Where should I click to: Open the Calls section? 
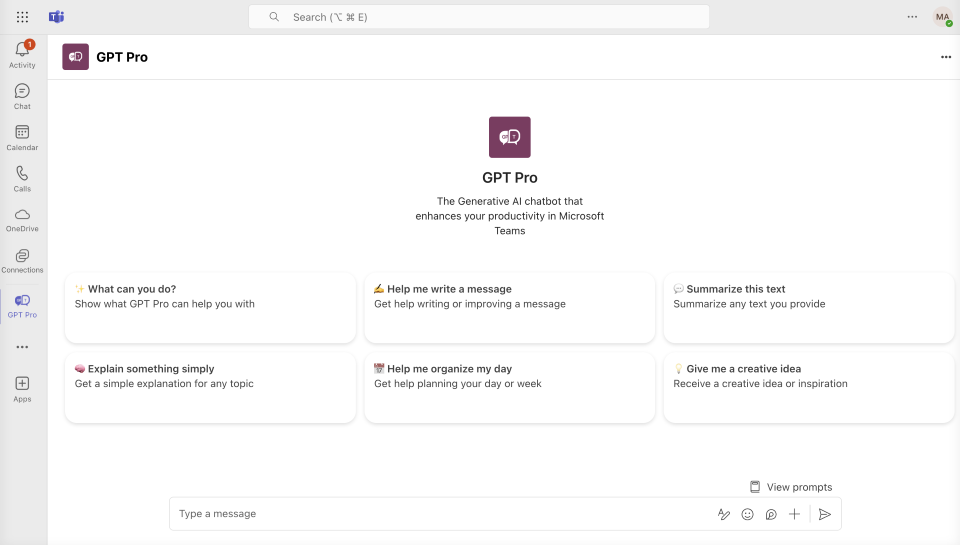click(x=22, y=177)
